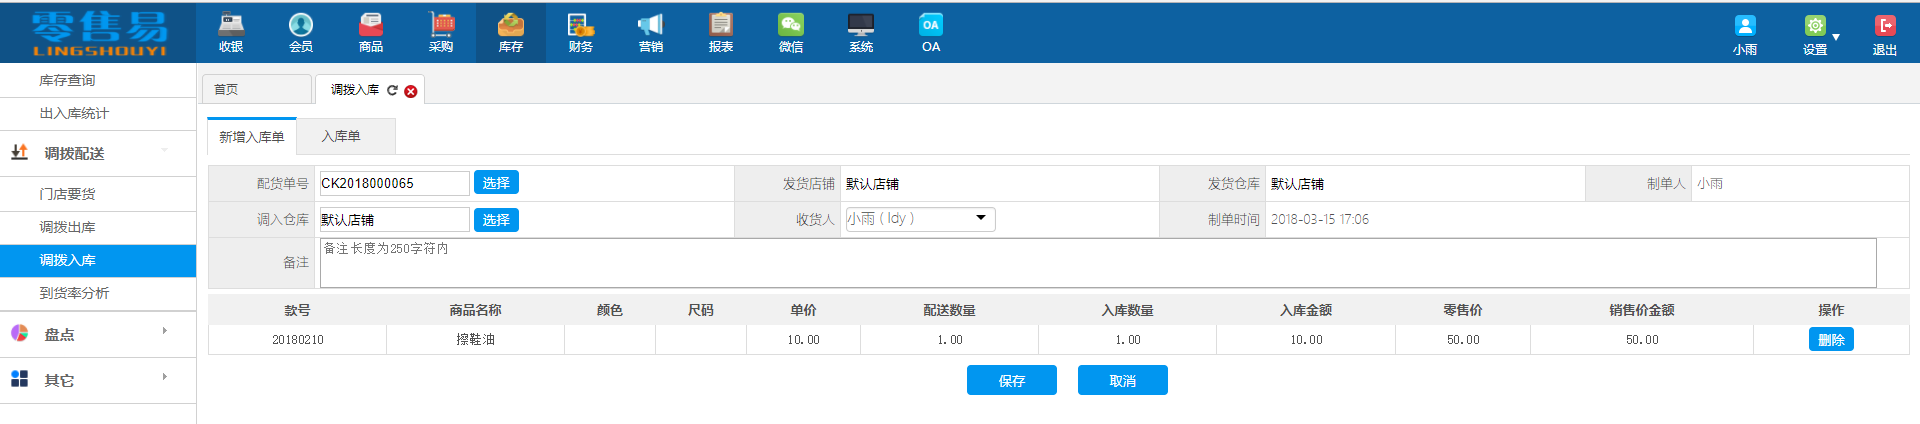1920x424 pixels.
Task: Click the 取消 button
Action: point(1123,380)
